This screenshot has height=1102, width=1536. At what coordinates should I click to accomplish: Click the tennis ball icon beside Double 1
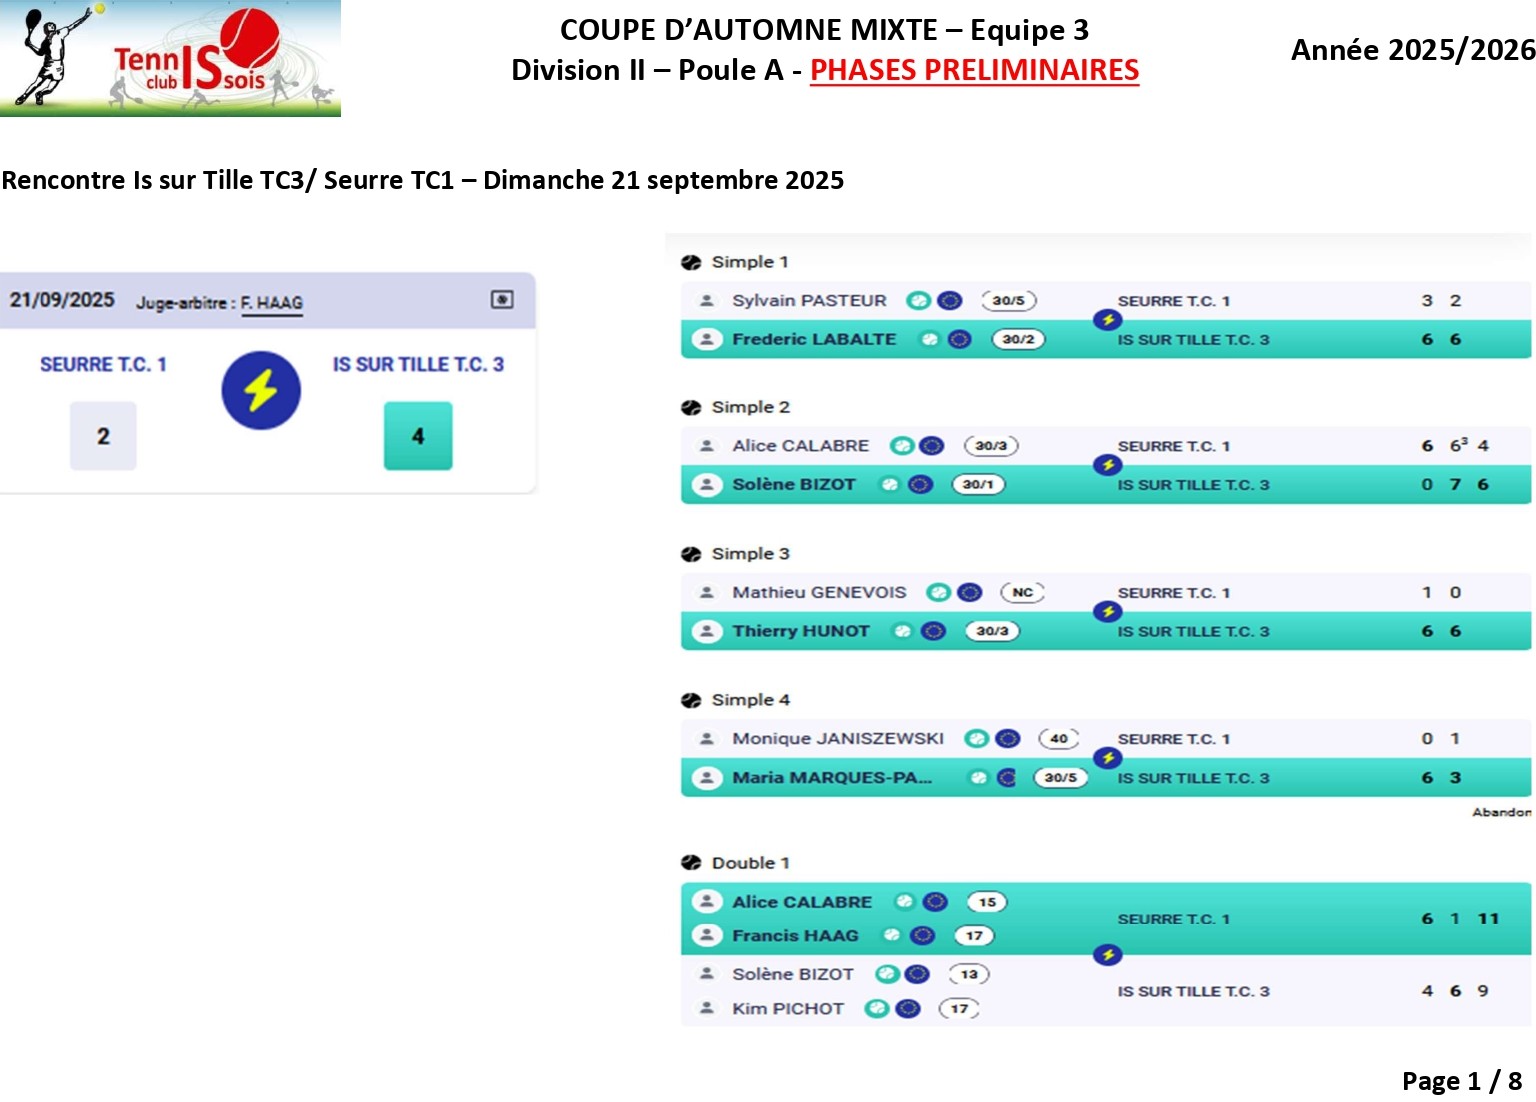691,863
